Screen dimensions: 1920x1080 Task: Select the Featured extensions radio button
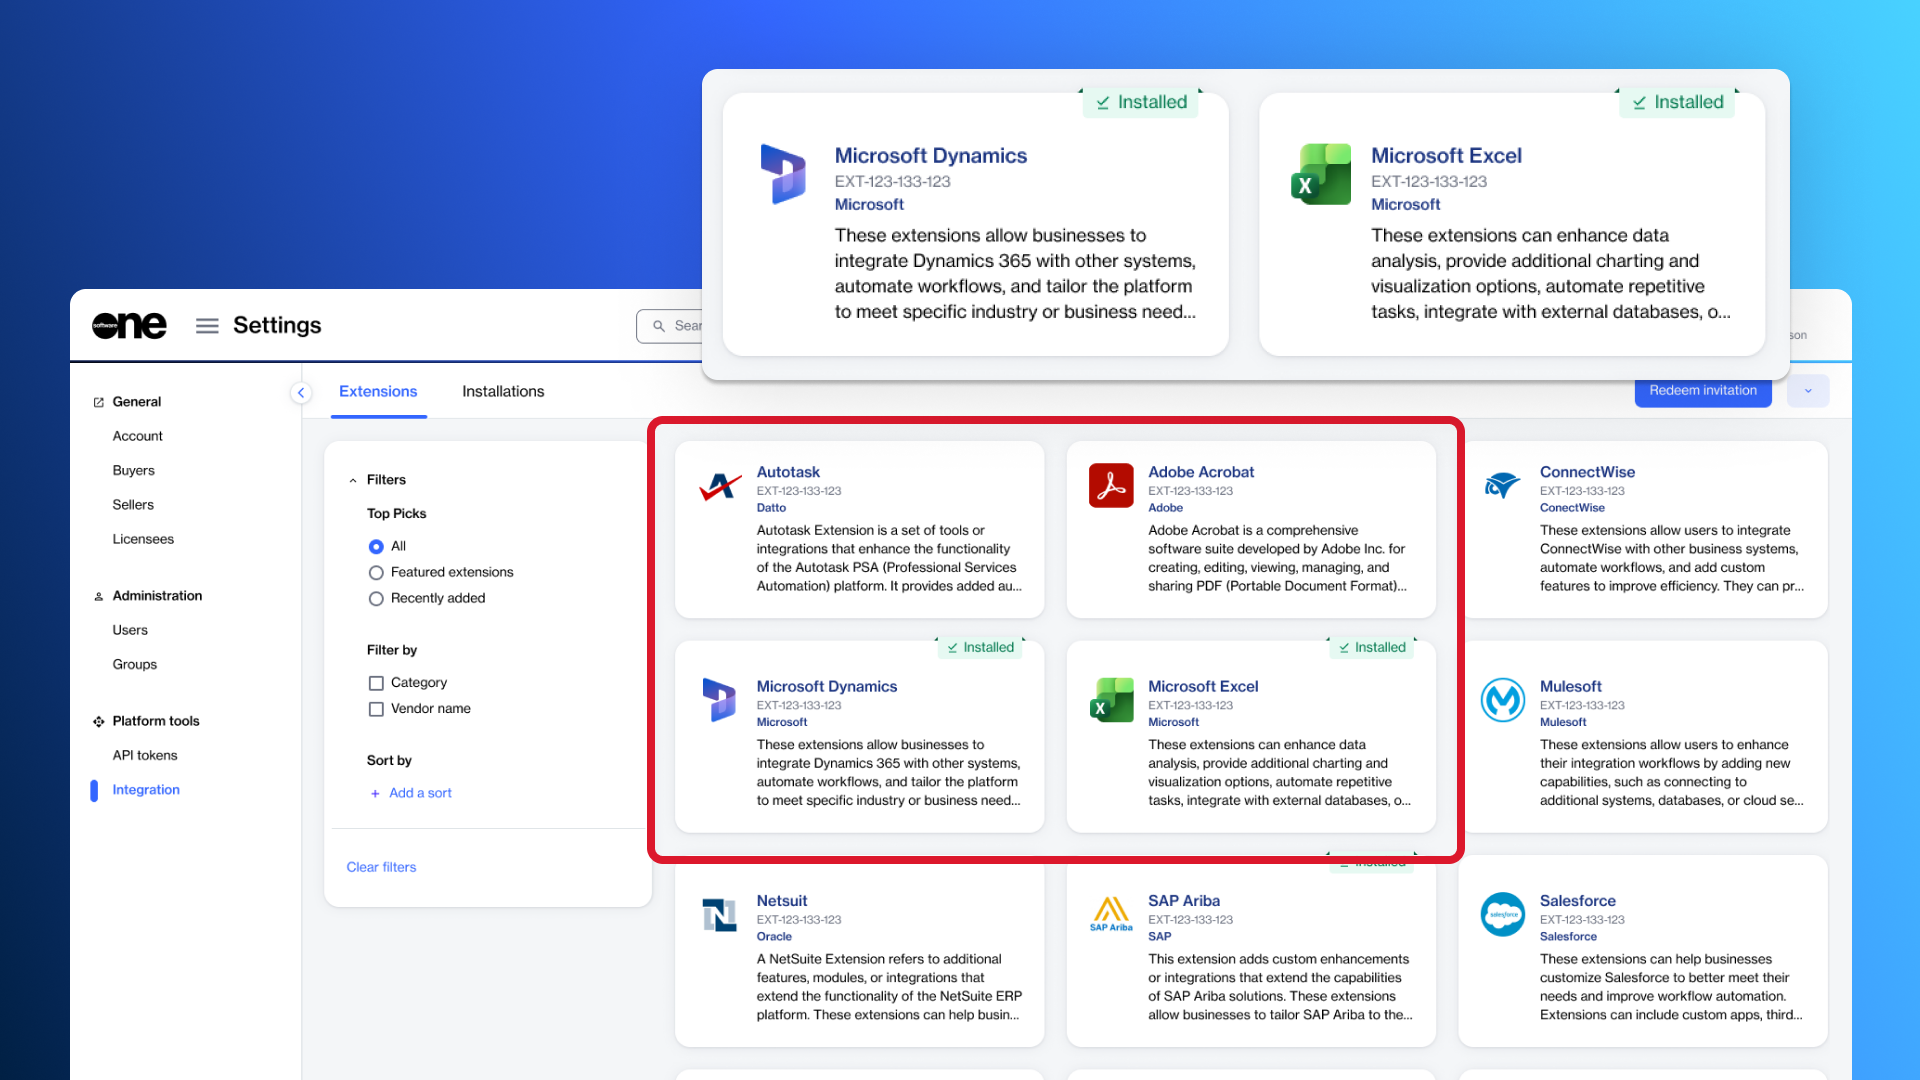376,573
